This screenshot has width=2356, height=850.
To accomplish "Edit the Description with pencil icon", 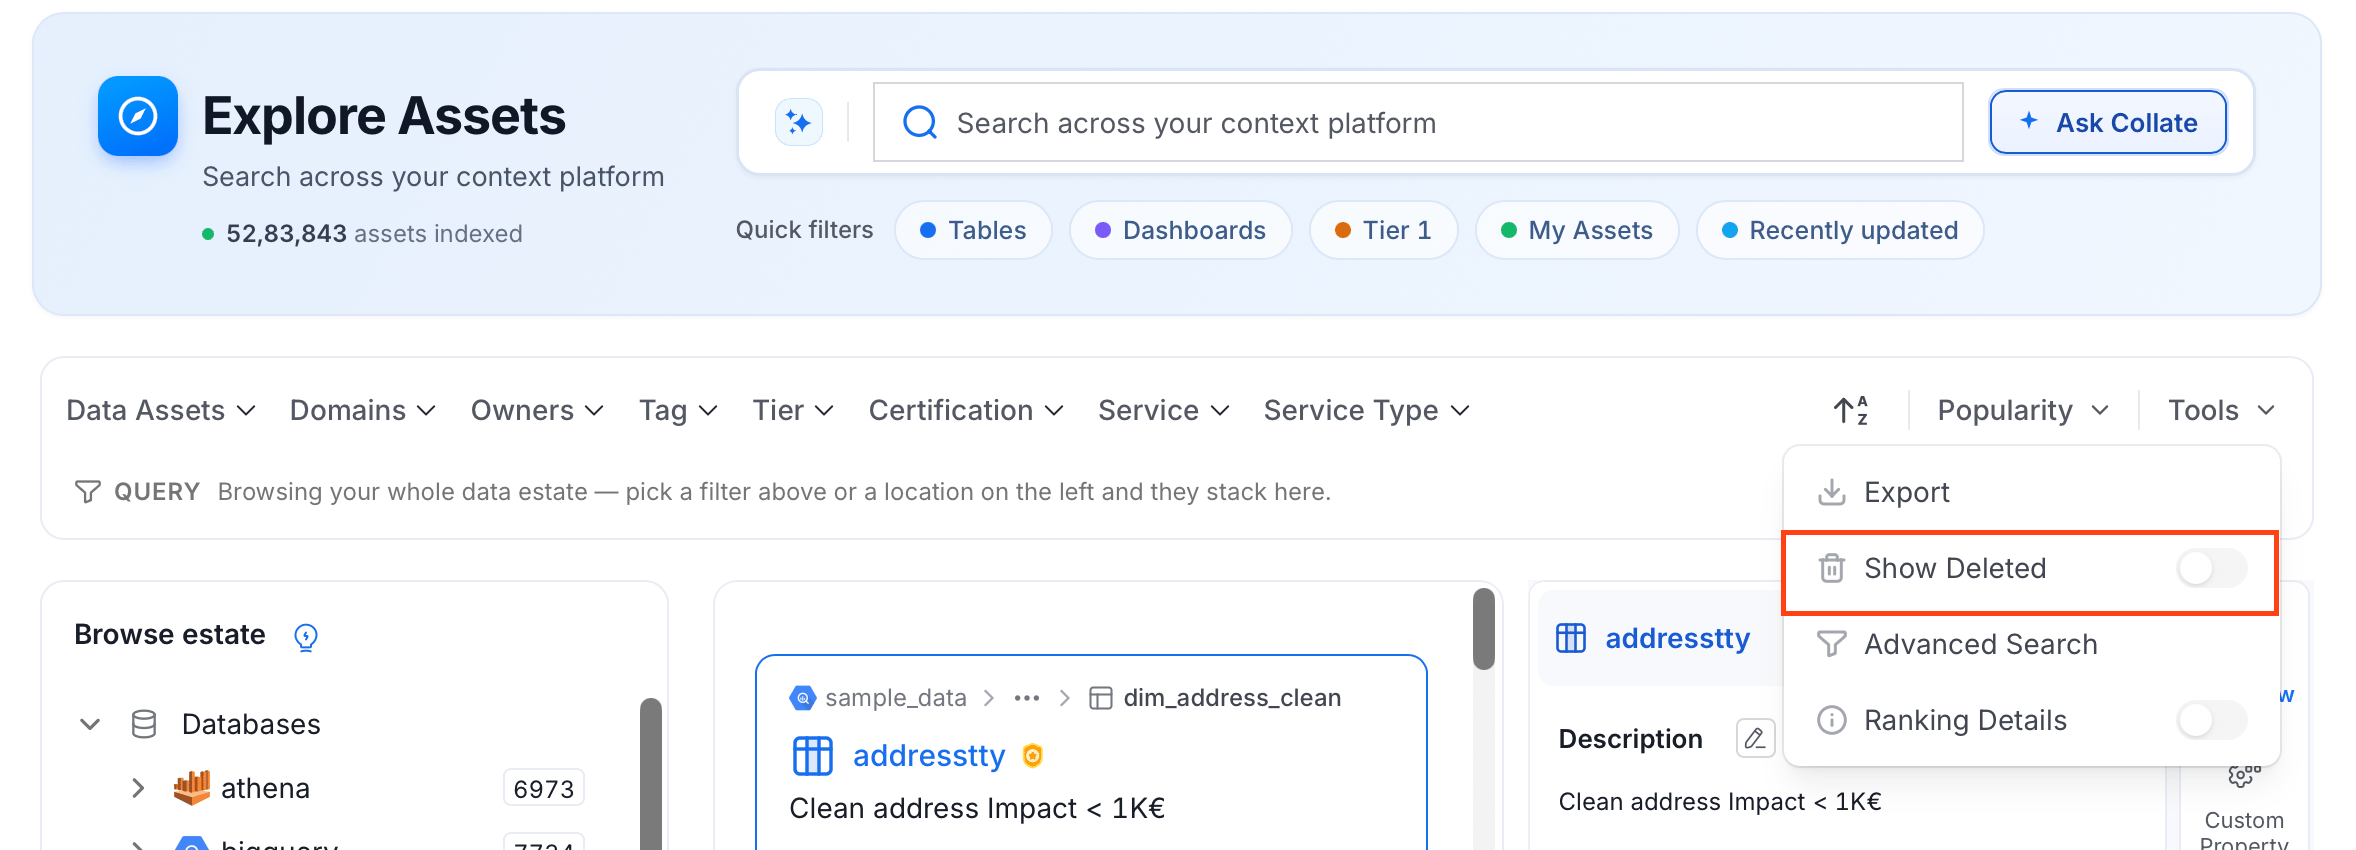I will 1755,738.
